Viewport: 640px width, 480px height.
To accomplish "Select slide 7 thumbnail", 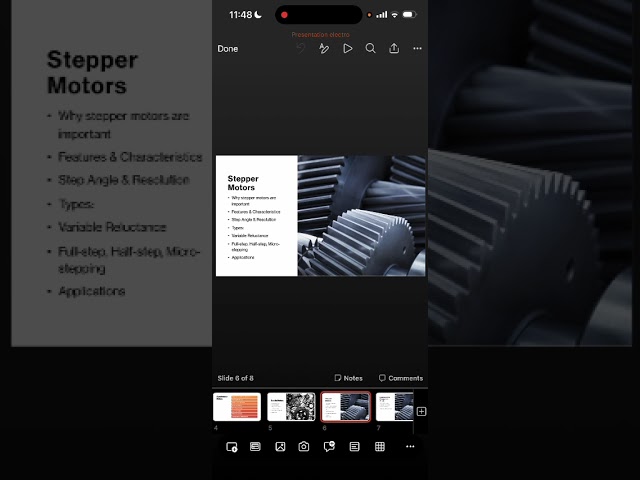I will tap(394, 407).
